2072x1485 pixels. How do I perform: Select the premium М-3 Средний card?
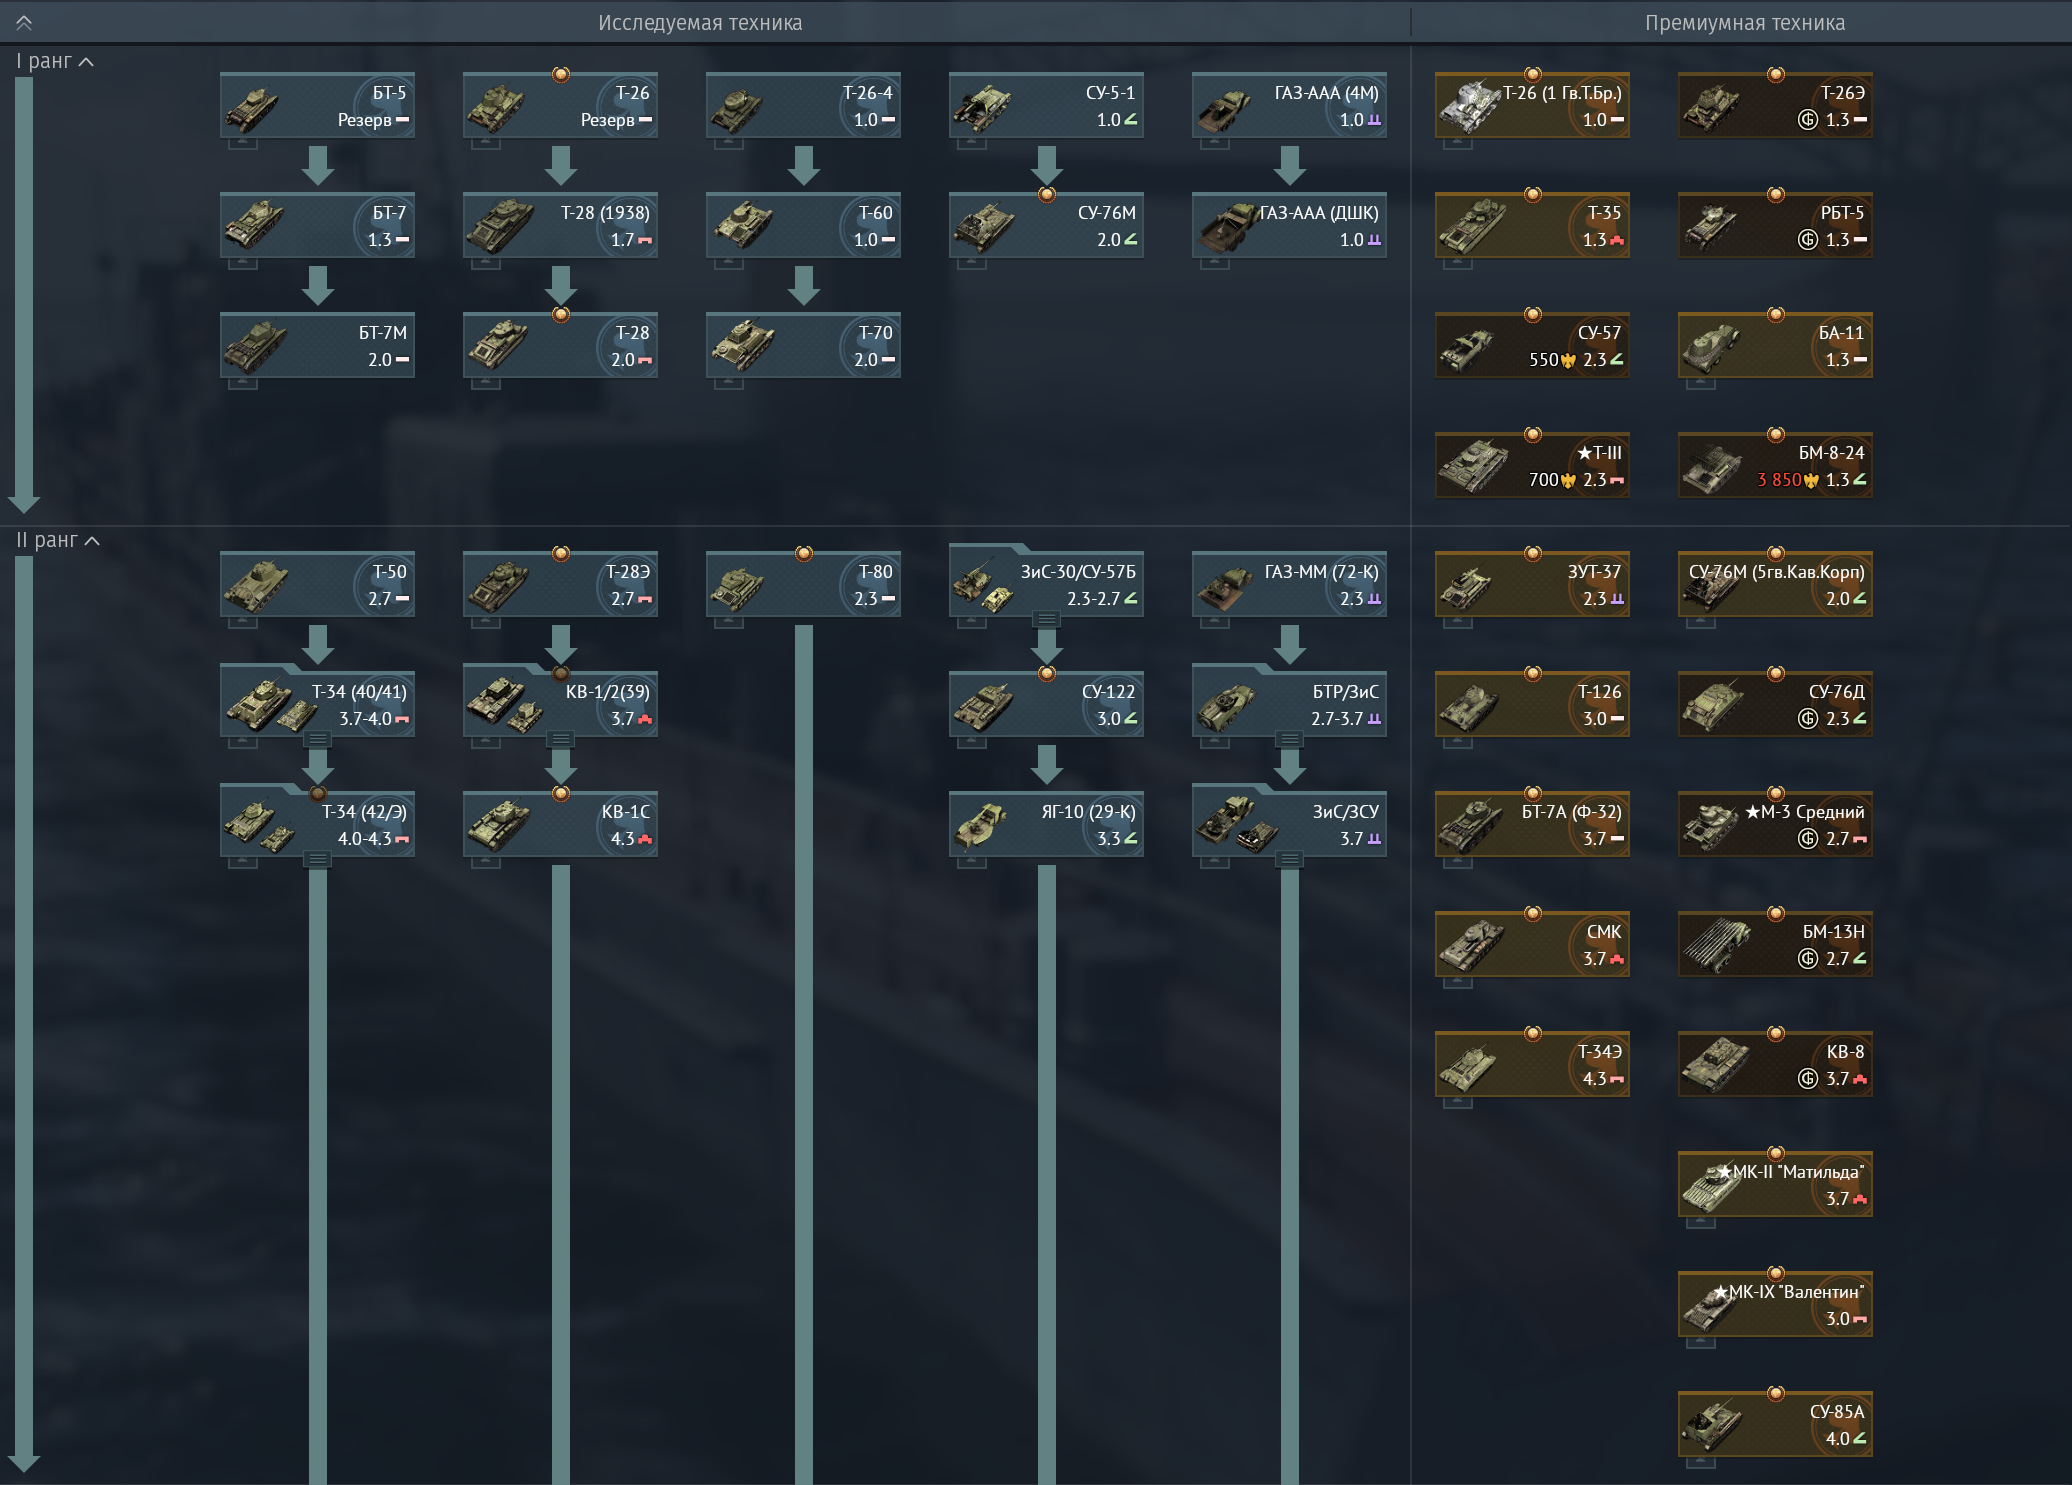(x=1776, y=825)
